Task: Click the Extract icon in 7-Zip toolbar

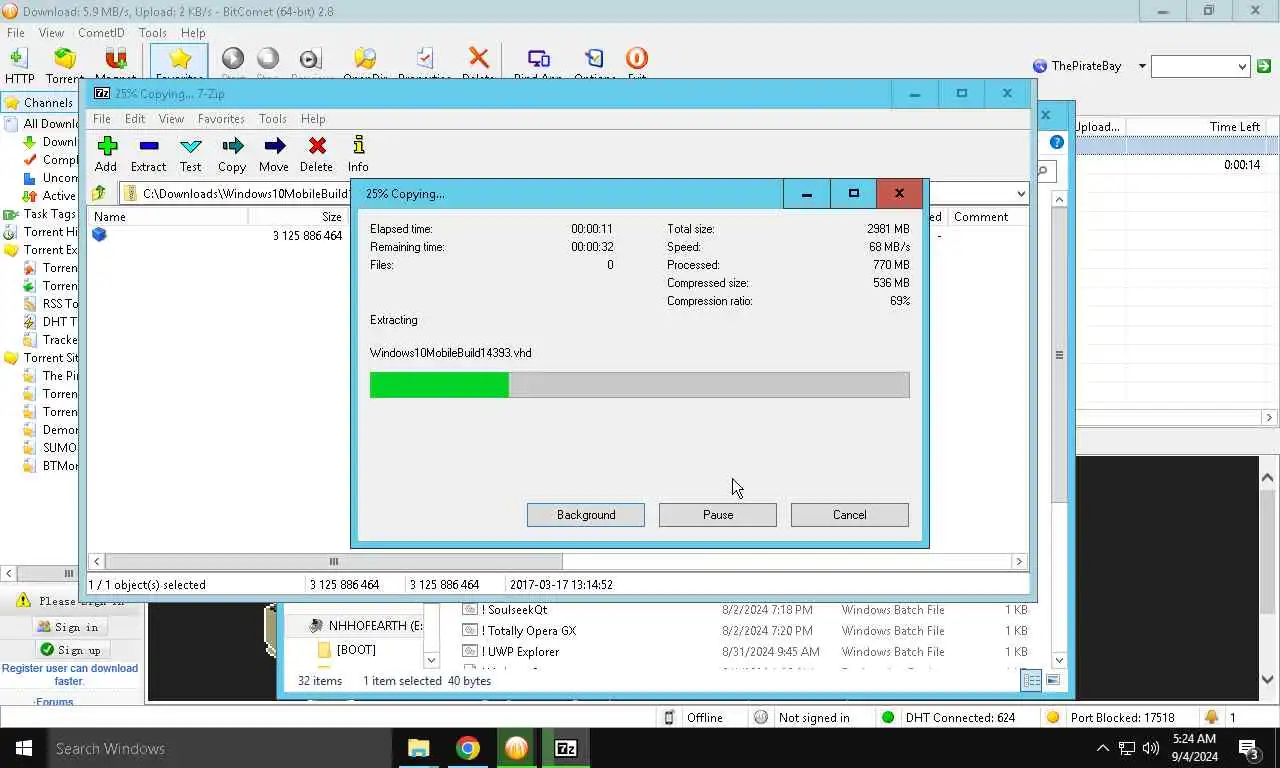Action: [148, 146]
